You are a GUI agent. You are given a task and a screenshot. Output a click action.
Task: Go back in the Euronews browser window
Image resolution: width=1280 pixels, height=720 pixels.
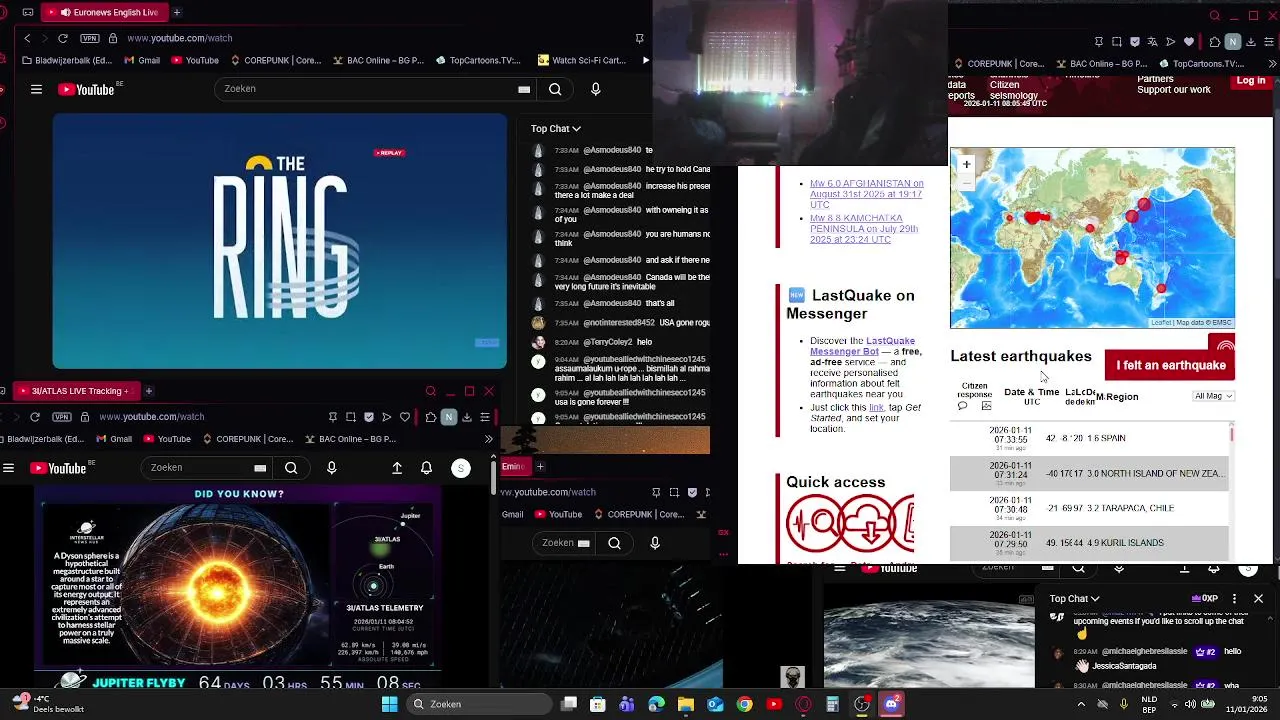[x=27, y=38]
